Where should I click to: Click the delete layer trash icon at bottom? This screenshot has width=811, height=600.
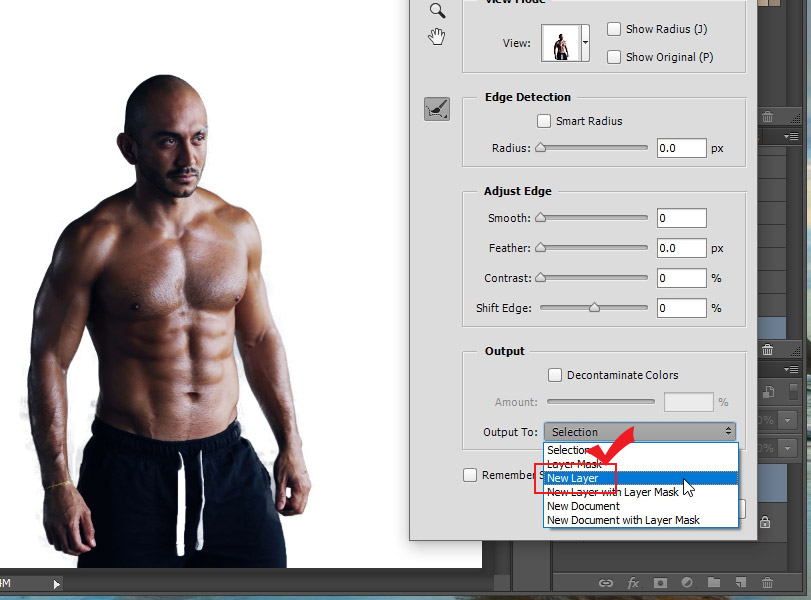(768, 582)
